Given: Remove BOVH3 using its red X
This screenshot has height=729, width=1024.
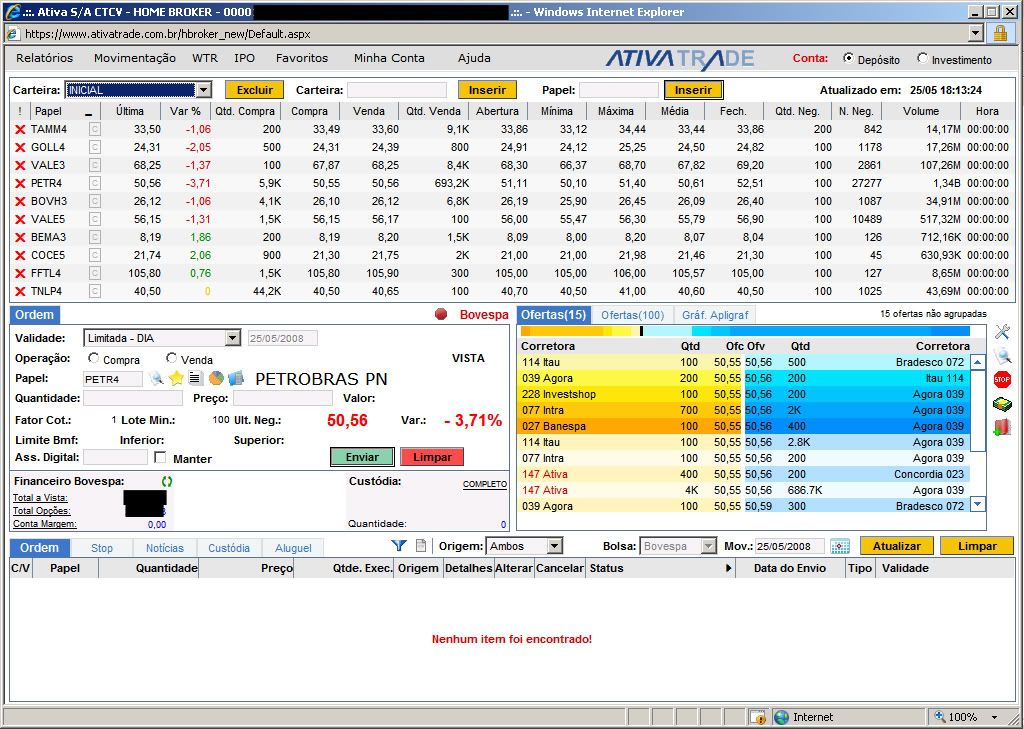Looking at the screenshot, I should click(x=20, y=201).
